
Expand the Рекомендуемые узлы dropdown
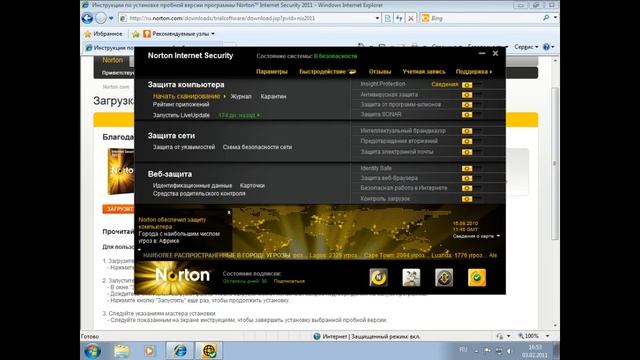pyautogui.click(x=213, y=34)
